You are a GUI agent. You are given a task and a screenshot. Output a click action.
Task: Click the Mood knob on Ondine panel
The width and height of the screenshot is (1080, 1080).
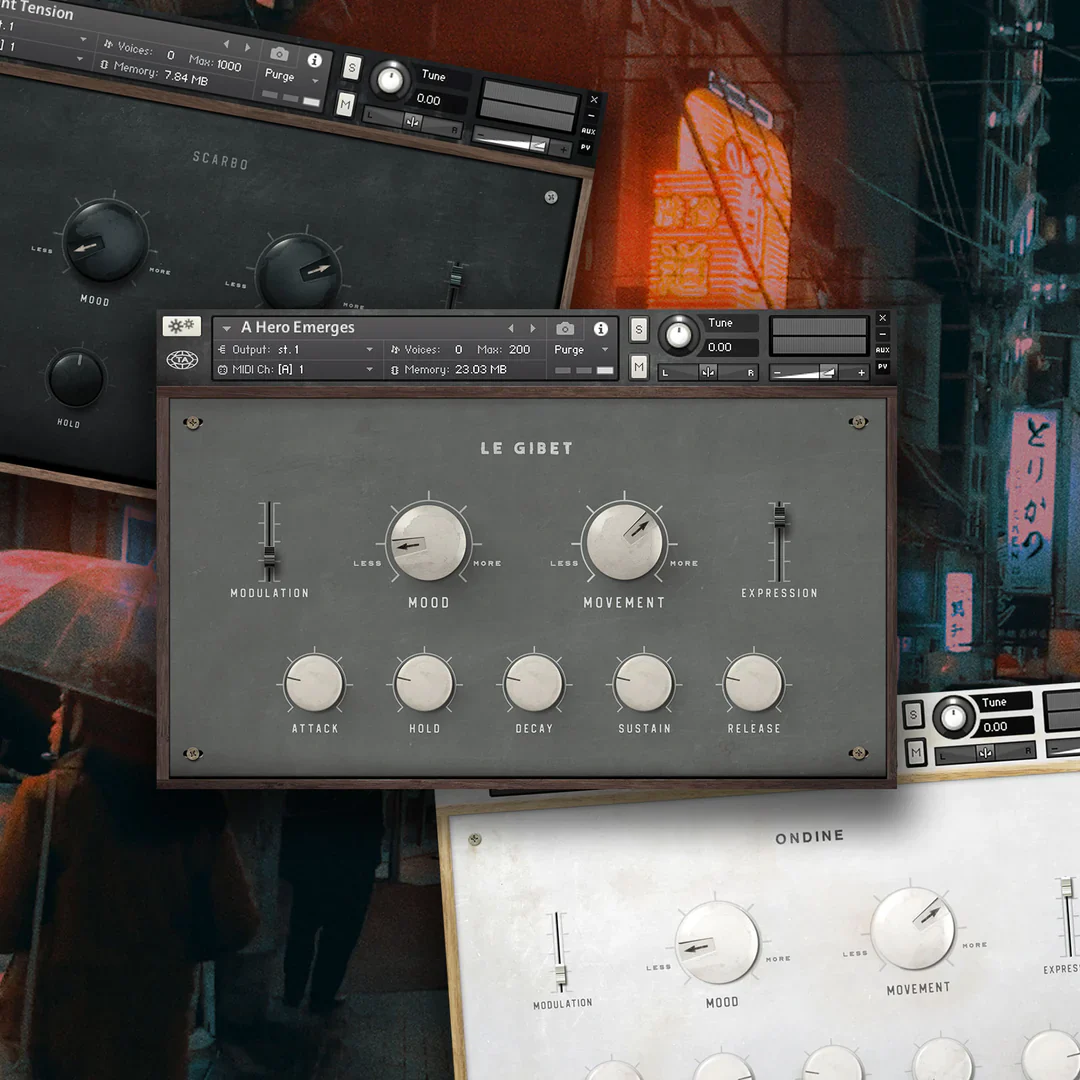[716, 942]
